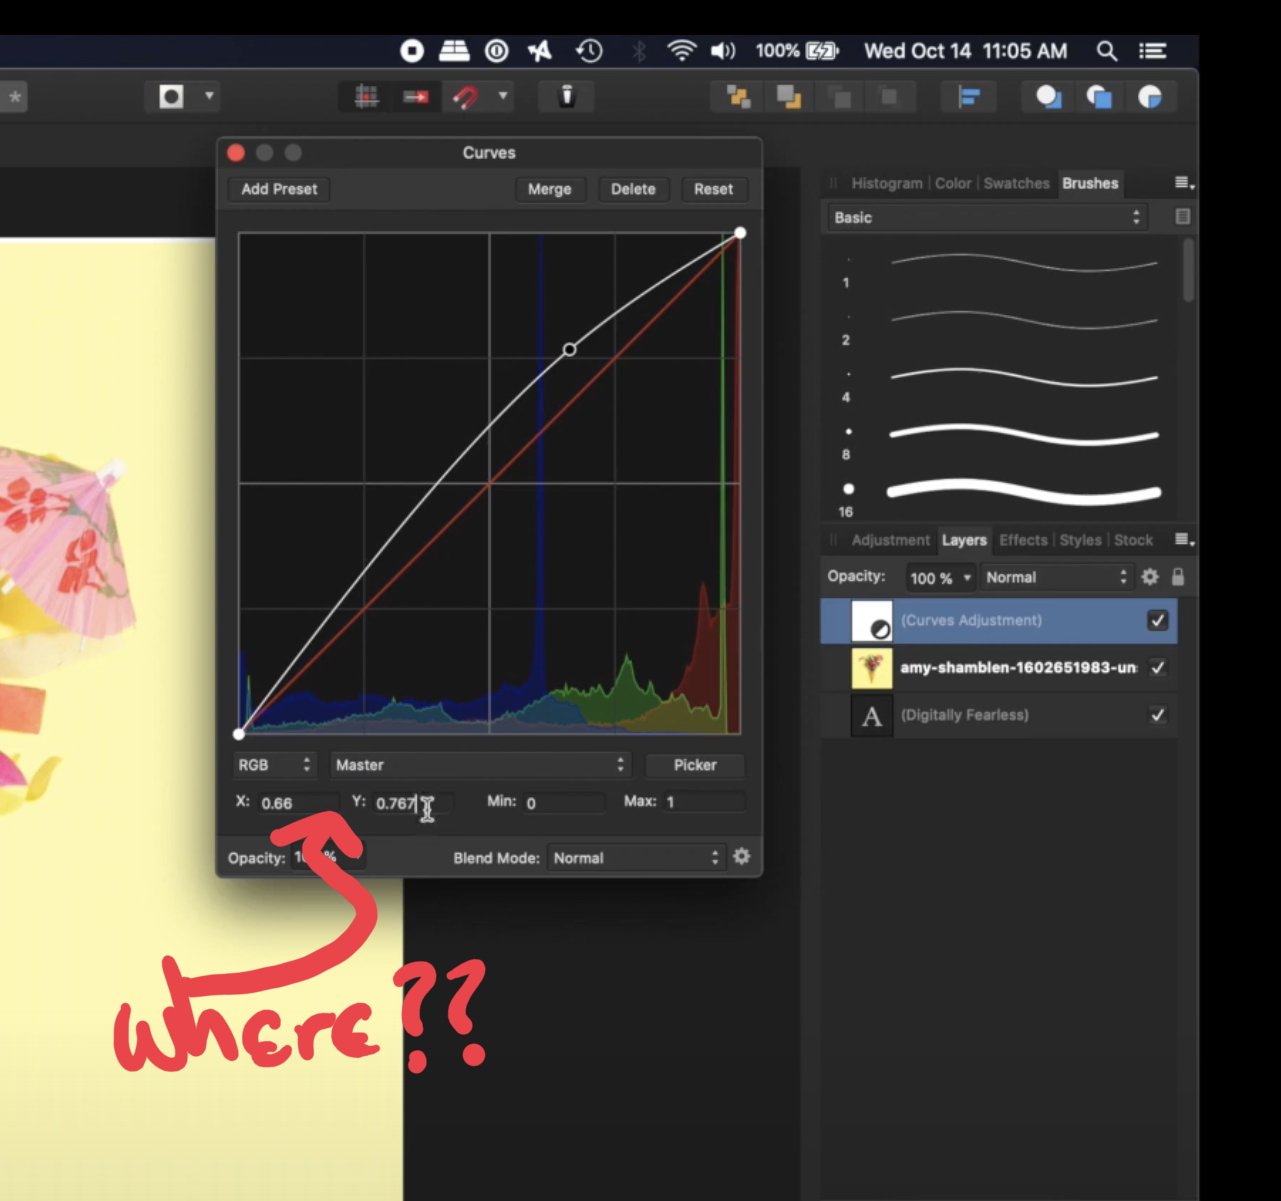Open the macOS Notification Center icon
Viewport: 1281px width, 1201px height.
(1153, 50)
